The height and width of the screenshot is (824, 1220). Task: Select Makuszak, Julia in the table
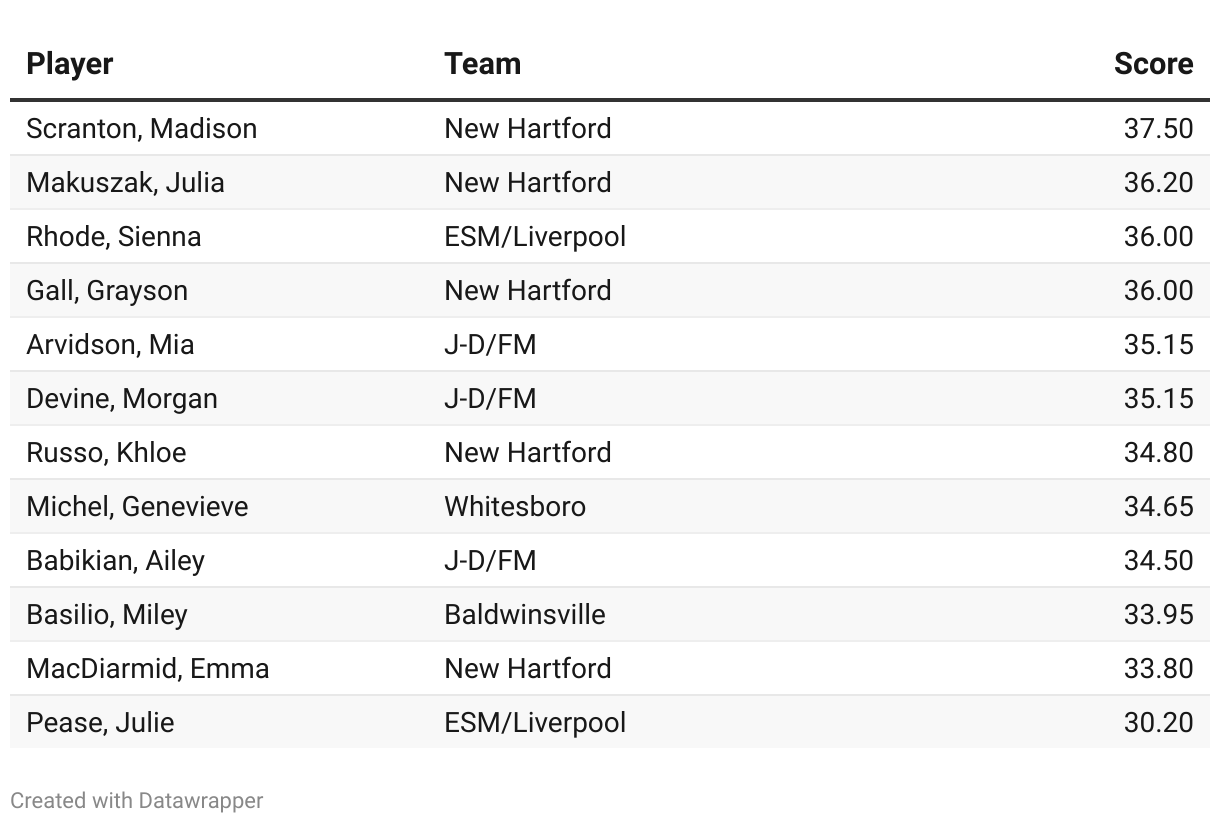click(x=126, y=183)
